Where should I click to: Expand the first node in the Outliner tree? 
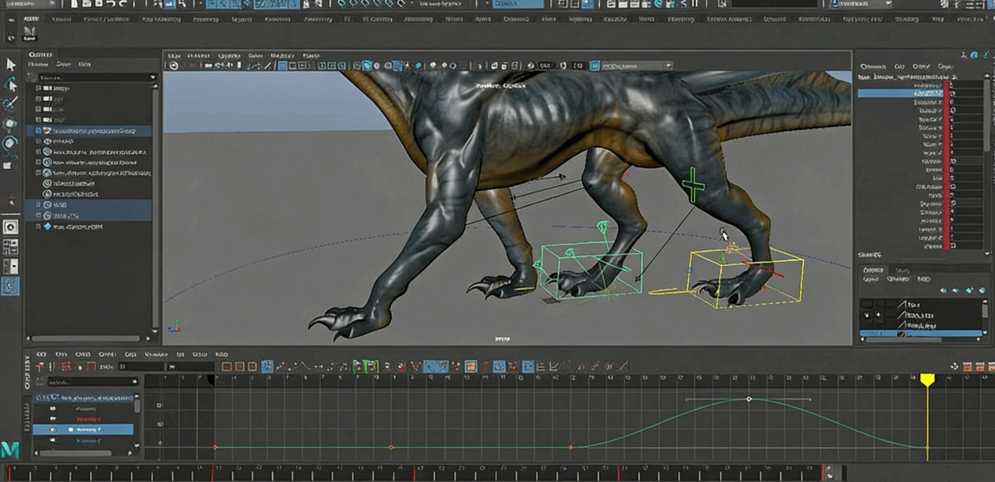[x=39, y=88]
